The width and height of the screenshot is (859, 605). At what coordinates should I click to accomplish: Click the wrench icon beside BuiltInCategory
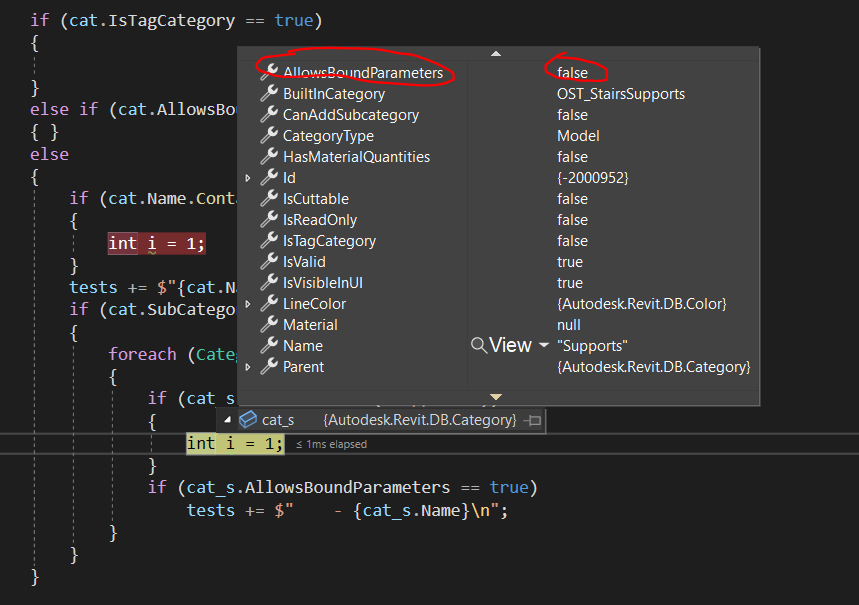pos(268,94)
